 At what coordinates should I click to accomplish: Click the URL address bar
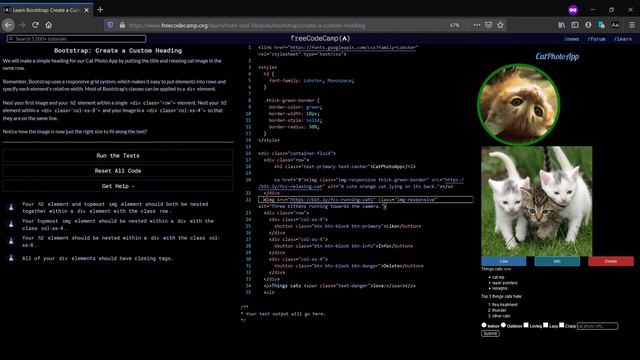(286, 25)
